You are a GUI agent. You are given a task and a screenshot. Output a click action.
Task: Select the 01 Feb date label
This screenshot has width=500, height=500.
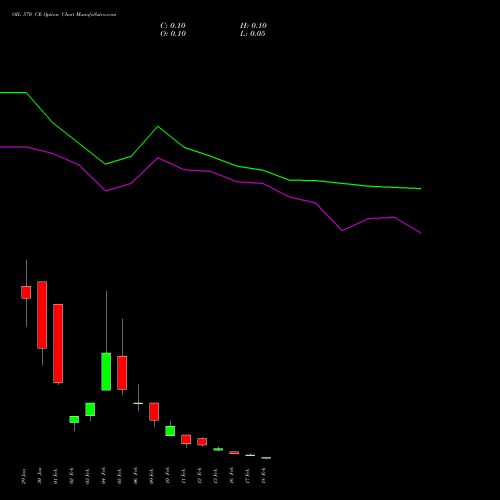(x=56, y=476)
